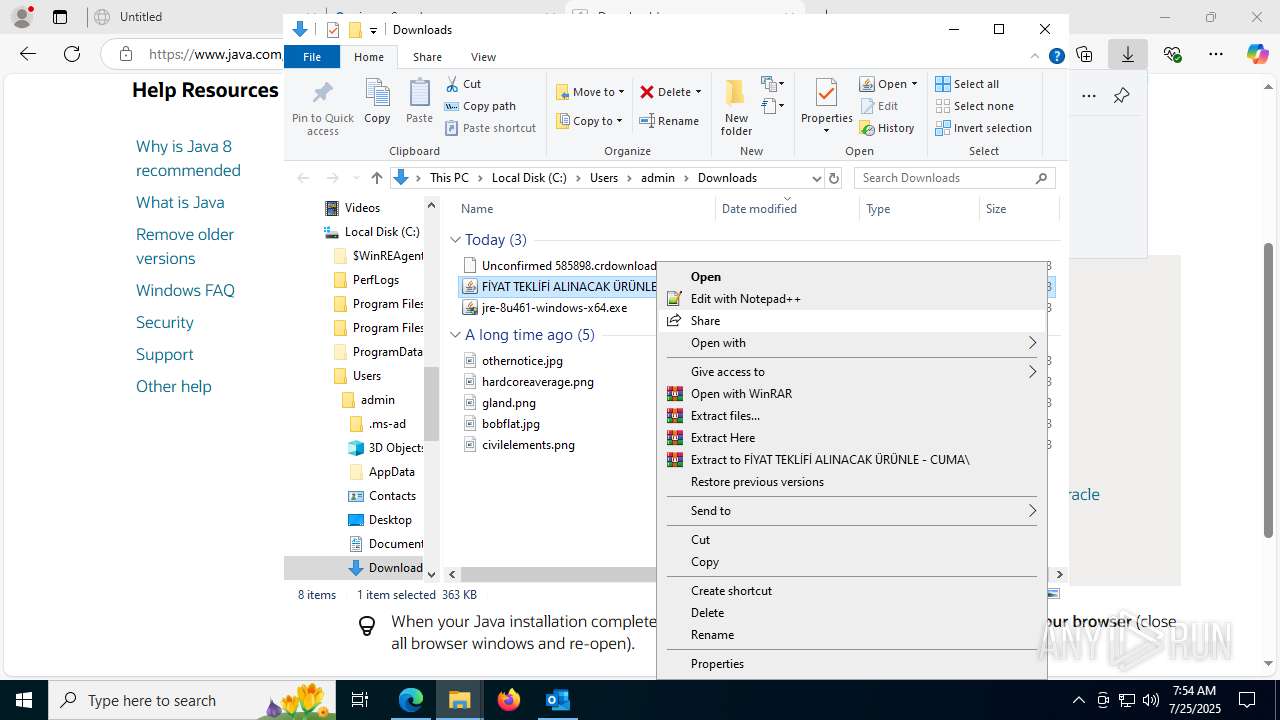
Task: Click Task View taskbar icon
Action: pyautogui.click(x=360, y=700)
